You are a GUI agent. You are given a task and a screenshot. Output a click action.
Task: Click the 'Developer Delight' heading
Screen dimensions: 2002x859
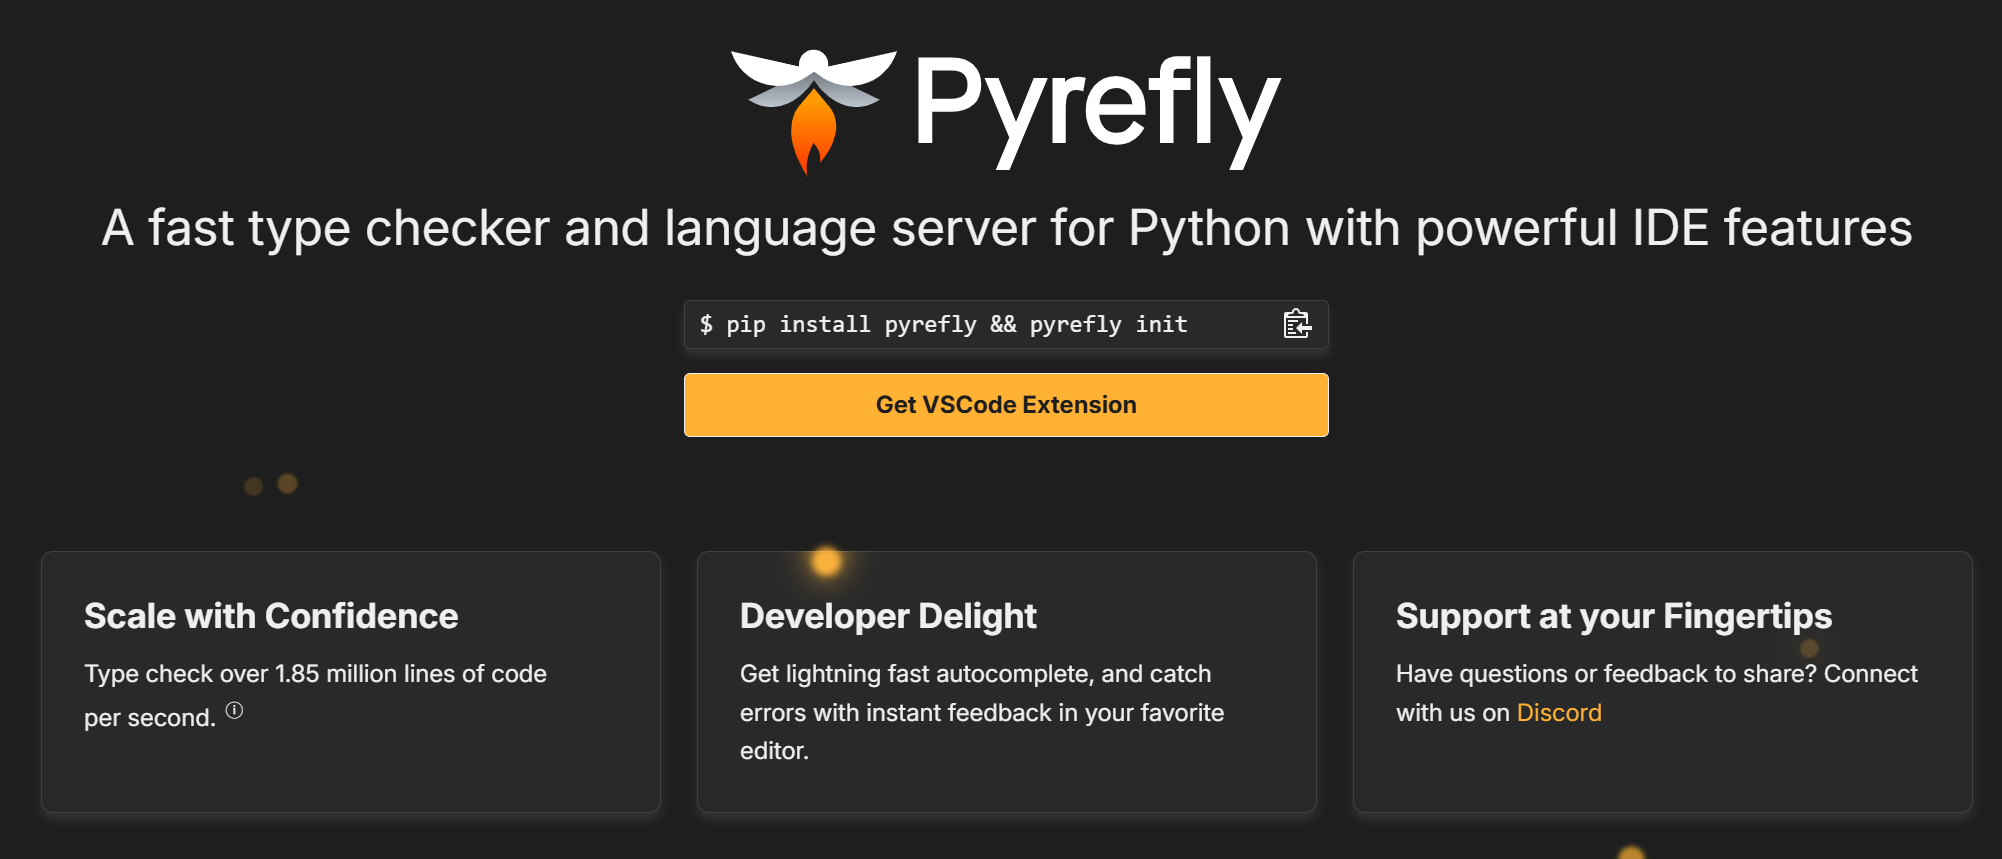888,616
